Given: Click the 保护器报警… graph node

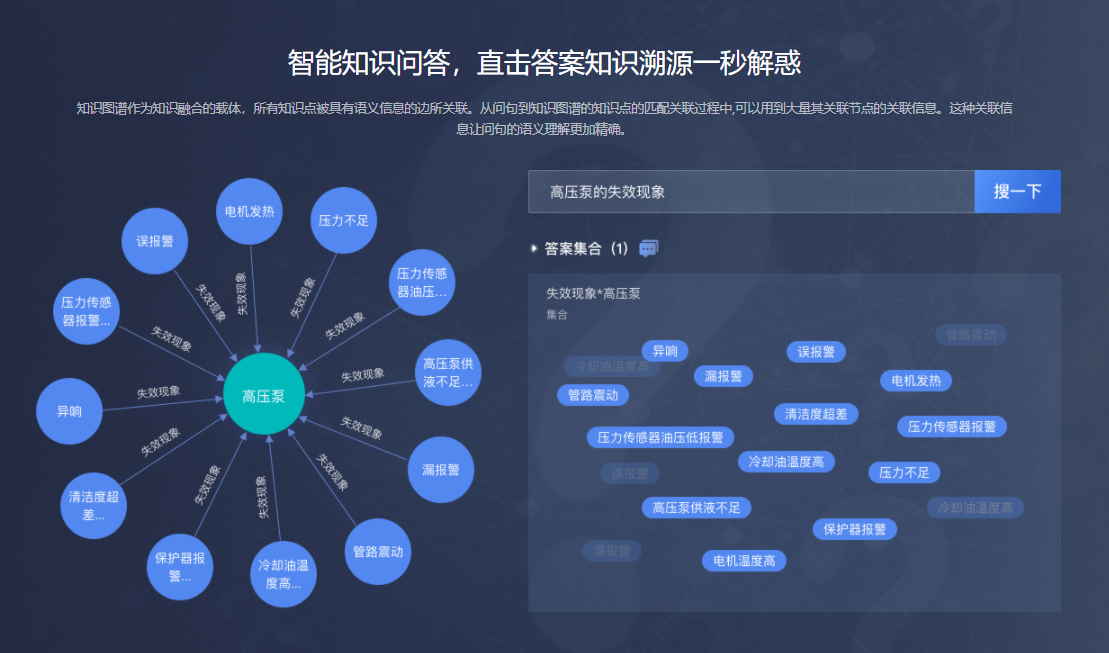Looking at the screenshot, I should (180, 567).
